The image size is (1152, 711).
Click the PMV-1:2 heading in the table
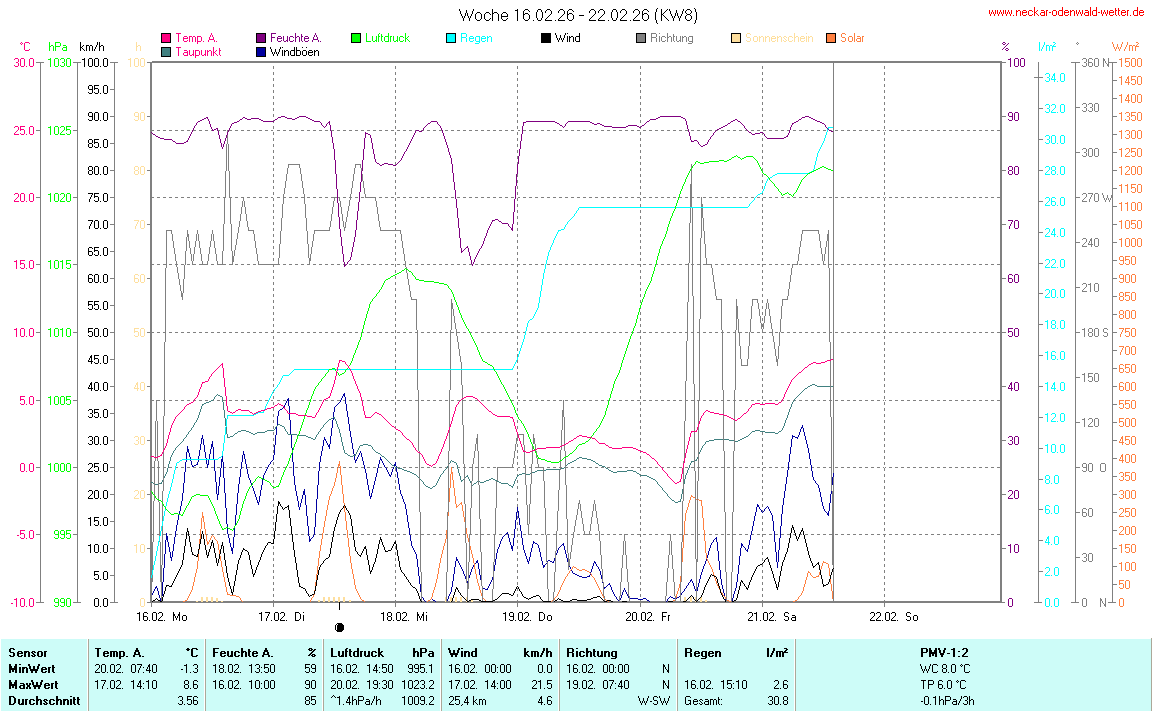pos(944,652)
